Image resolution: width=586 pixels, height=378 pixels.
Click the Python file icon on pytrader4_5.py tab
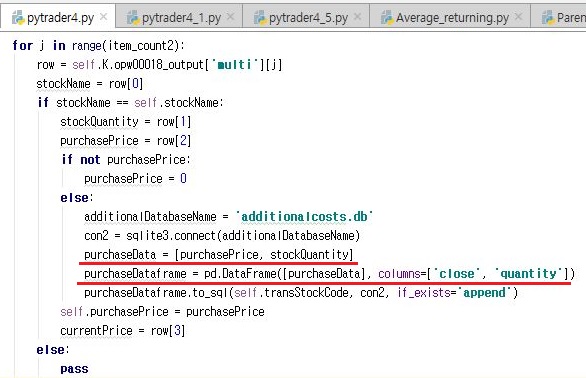(260, 18)
